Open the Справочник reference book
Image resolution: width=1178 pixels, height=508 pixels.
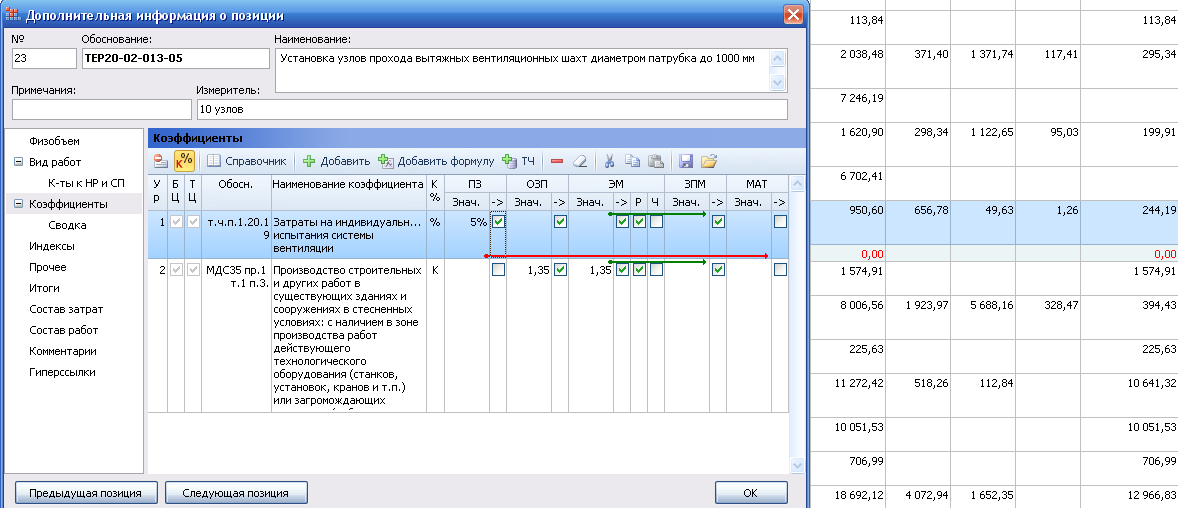(247, 161)
